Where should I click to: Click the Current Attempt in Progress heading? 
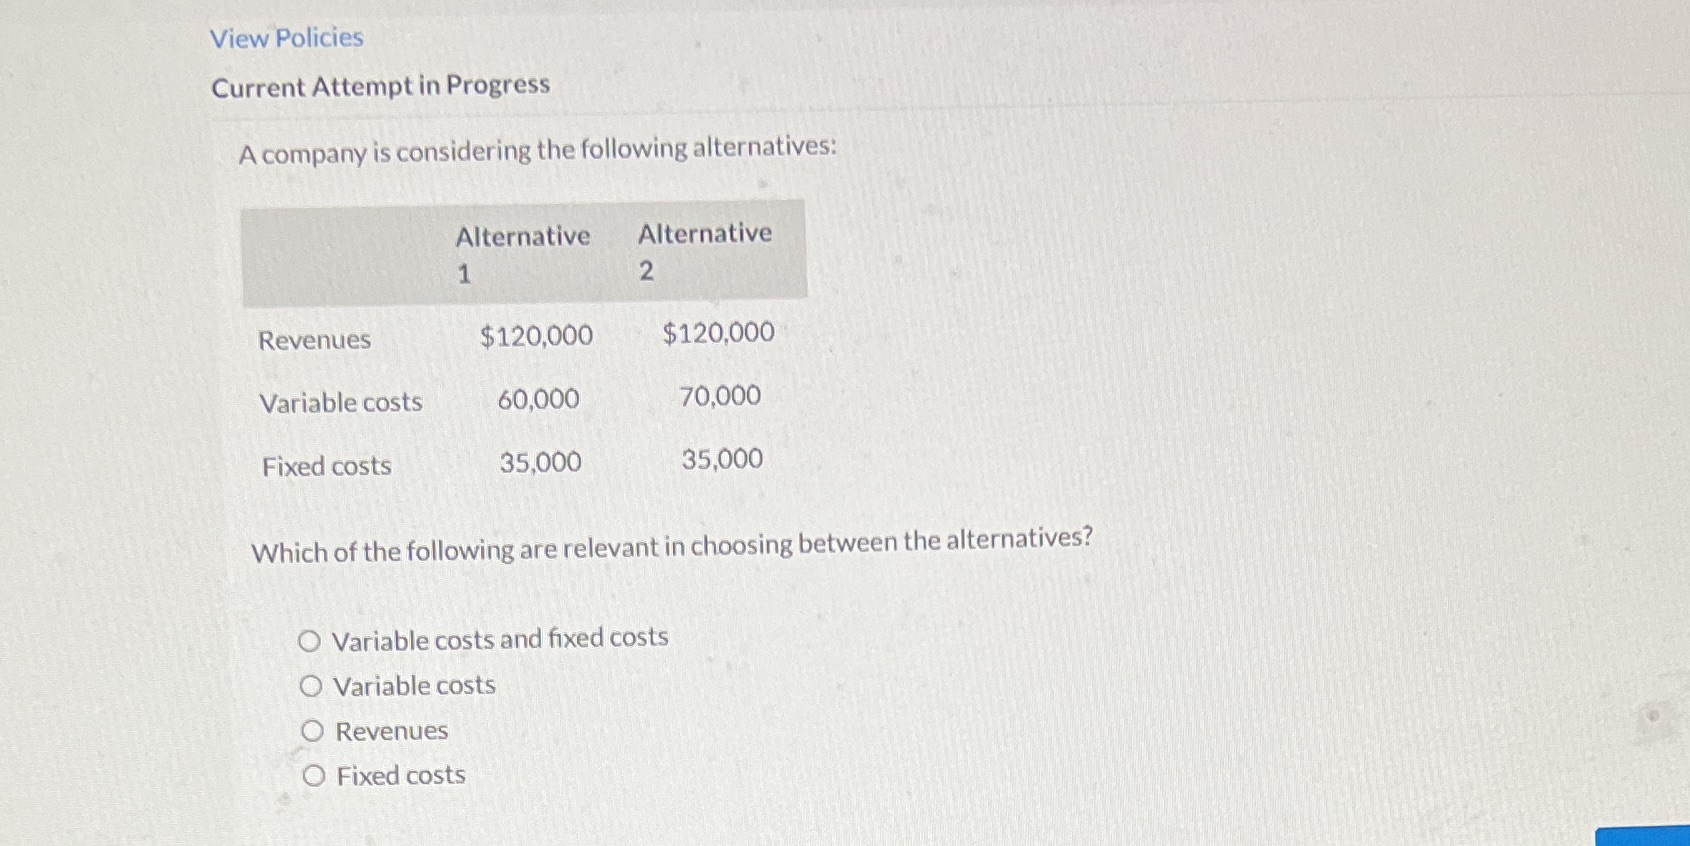(x=380, y=85)
